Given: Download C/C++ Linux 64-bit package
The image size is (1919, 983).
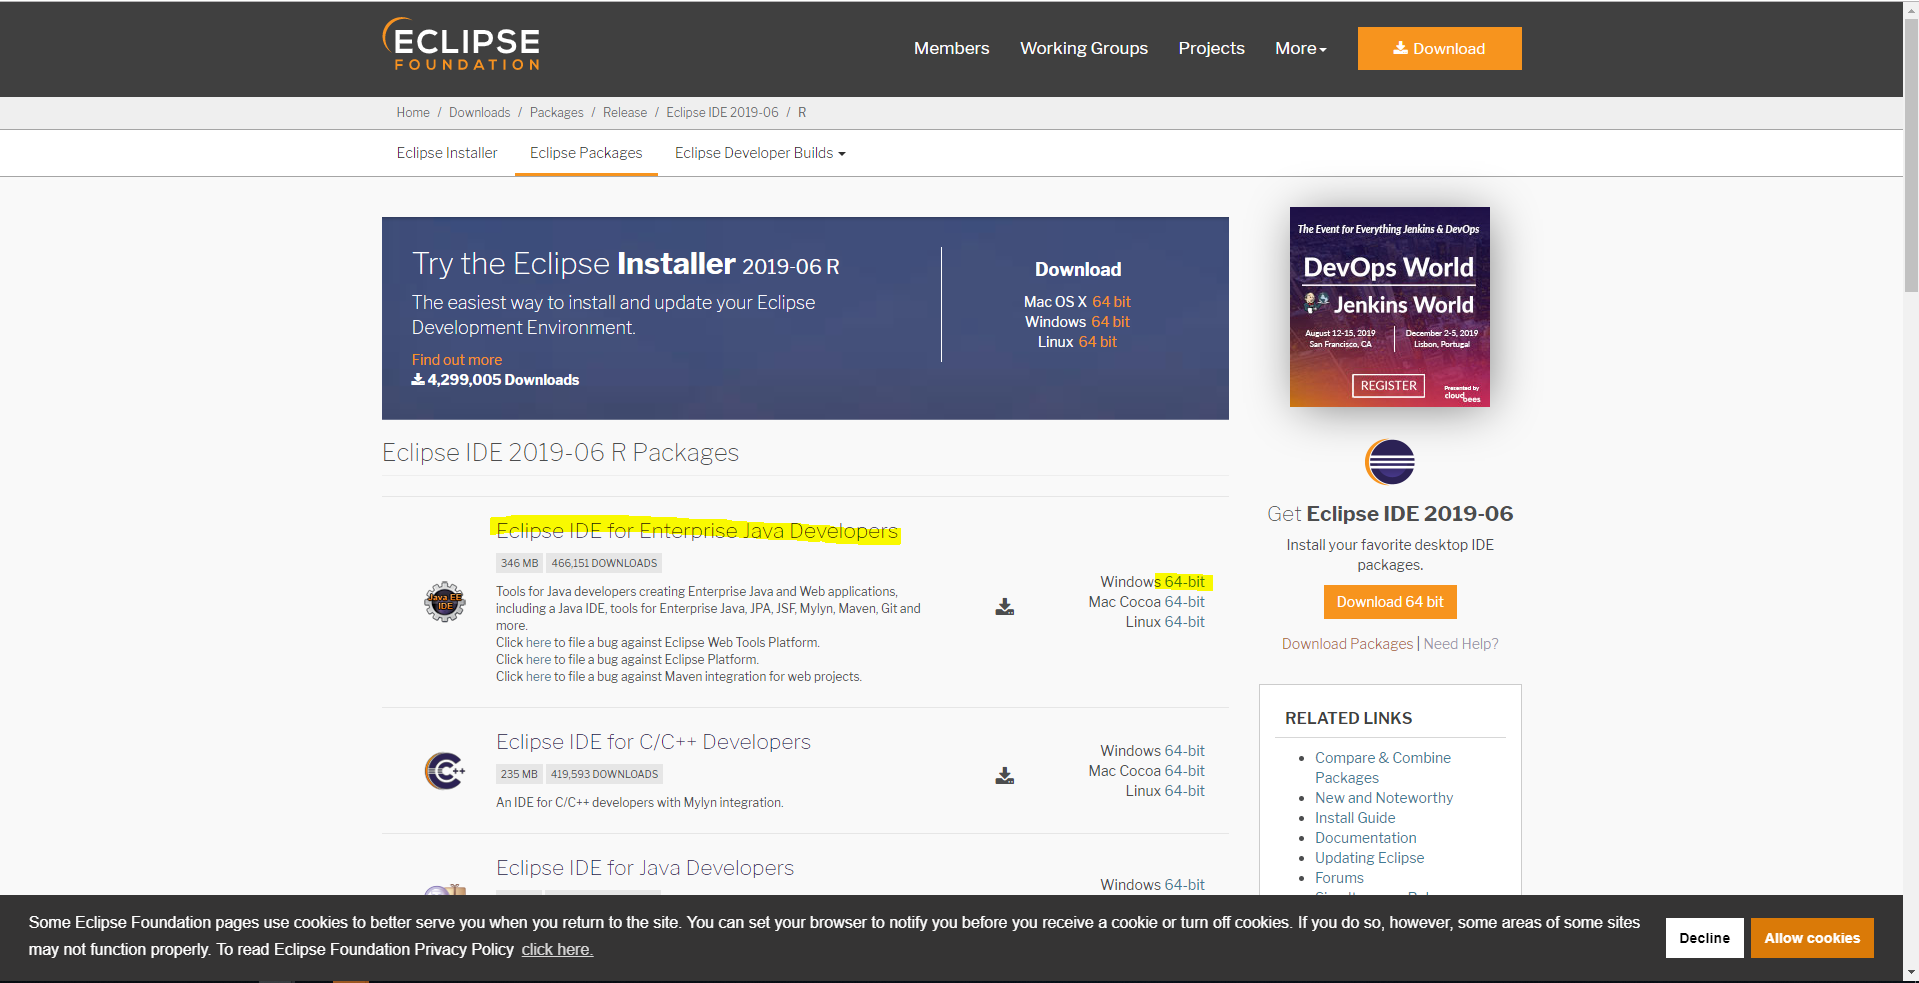Looking at the screenshot, I should [x=1184, y=791].
